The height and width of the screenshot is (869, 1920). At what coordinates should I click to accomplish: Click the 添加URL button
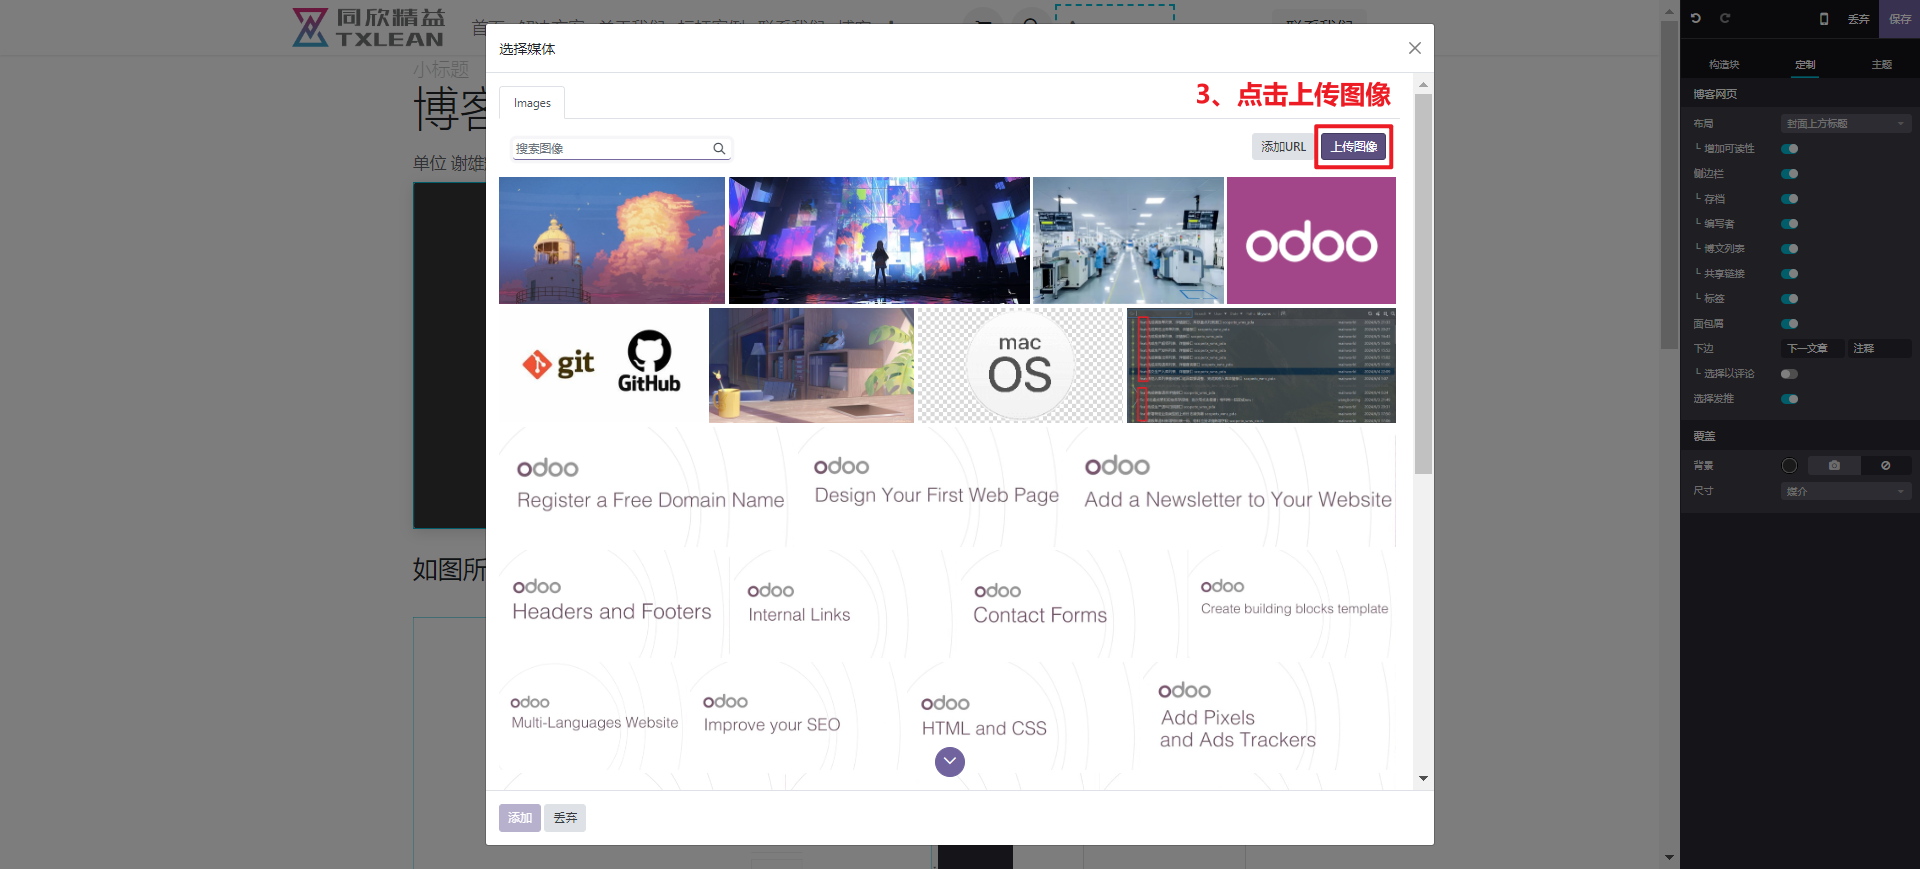pyautogui.click(x=1283, y=147)
